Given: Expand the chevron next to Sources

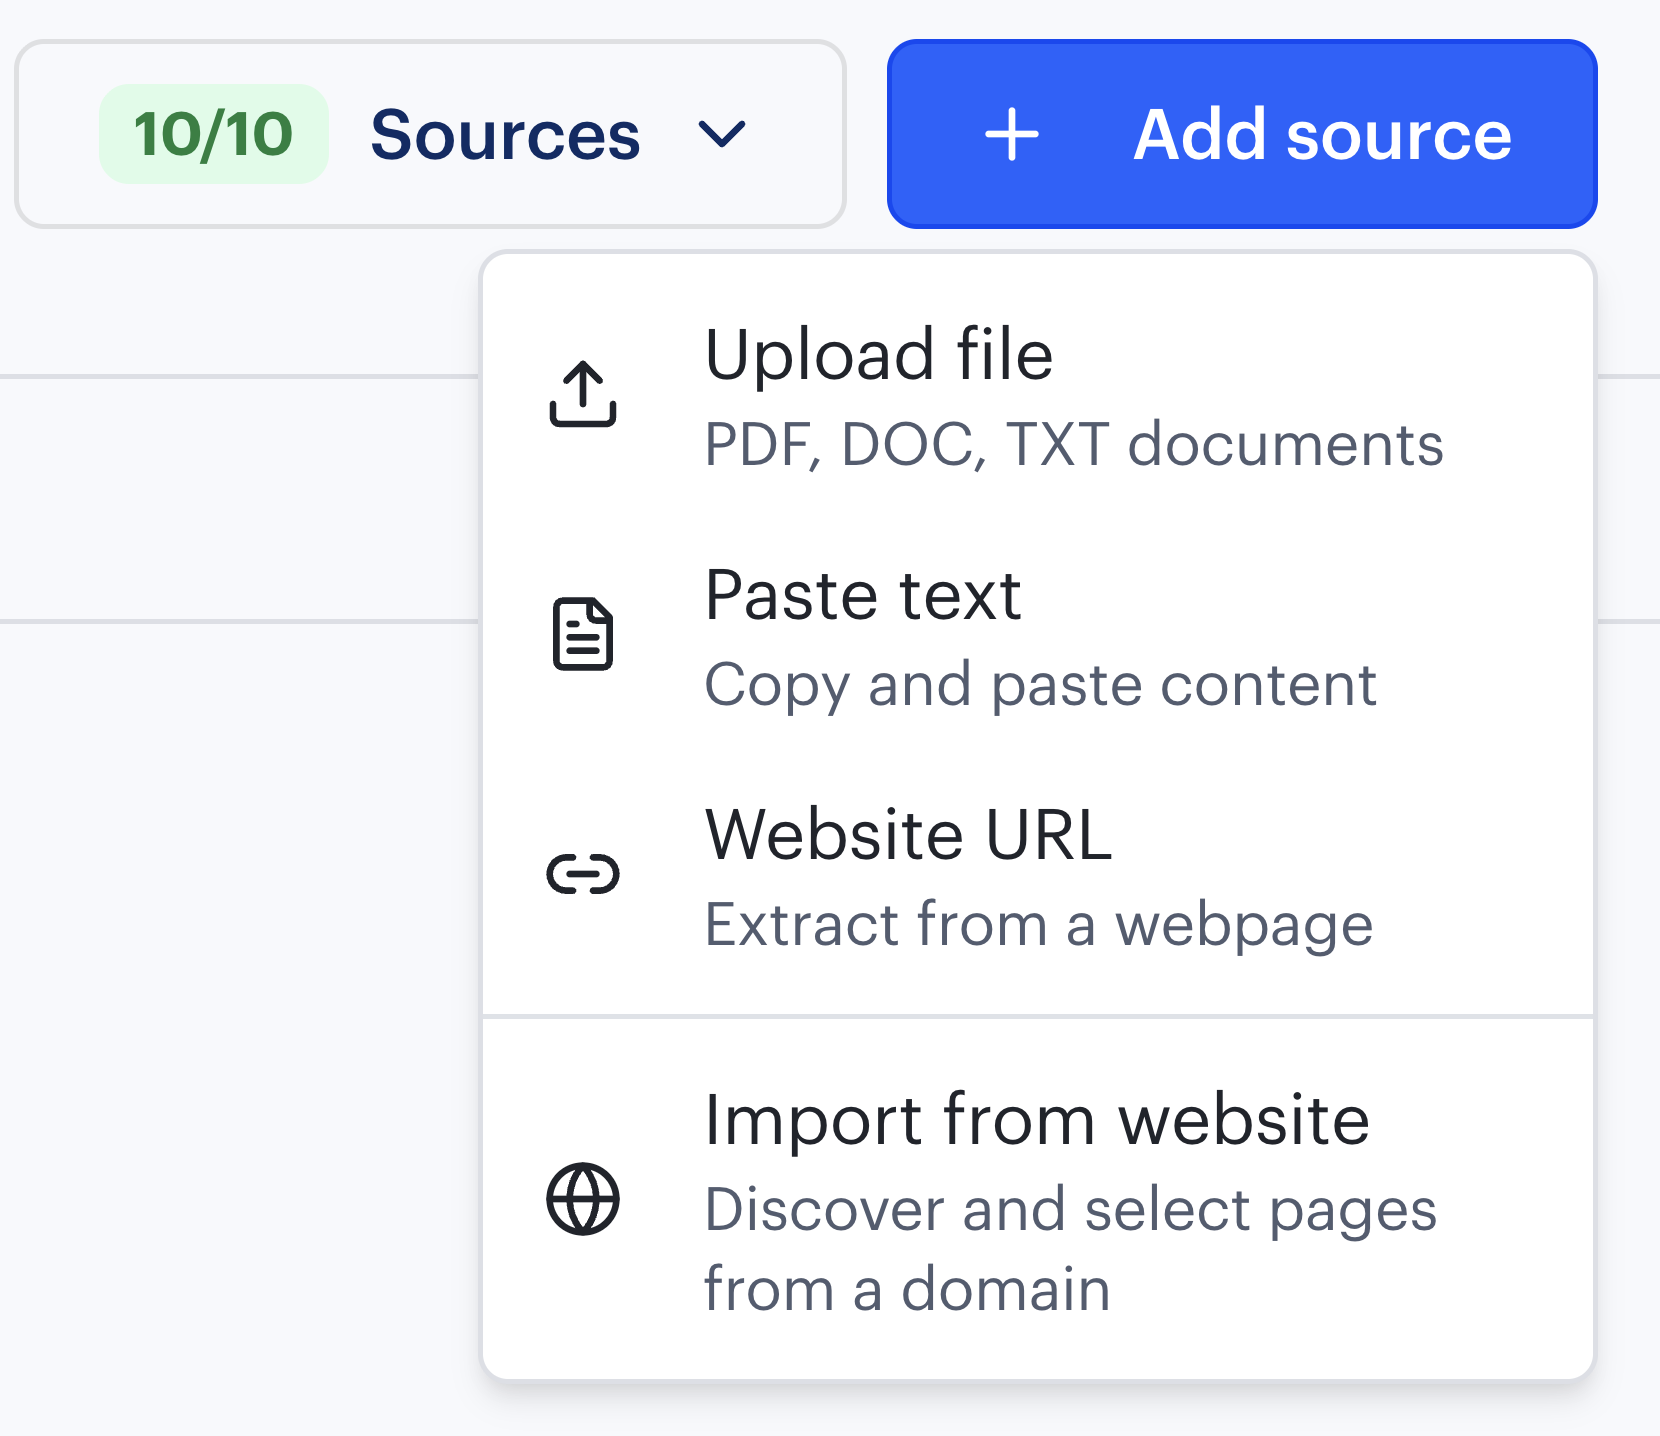Looking at the screenshot, I should (723, 135).
